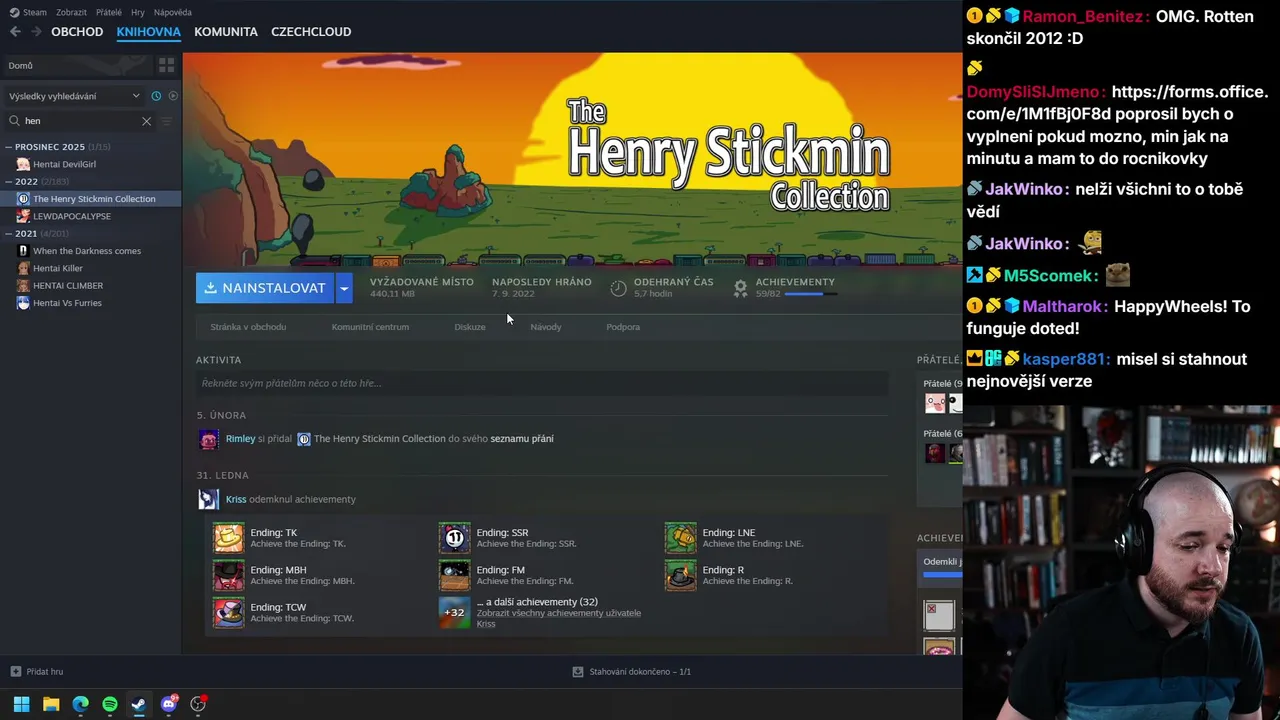The image size is (1280, 720).
Task: Open File Explorer from the taskbar
Action: pos(51,704)
